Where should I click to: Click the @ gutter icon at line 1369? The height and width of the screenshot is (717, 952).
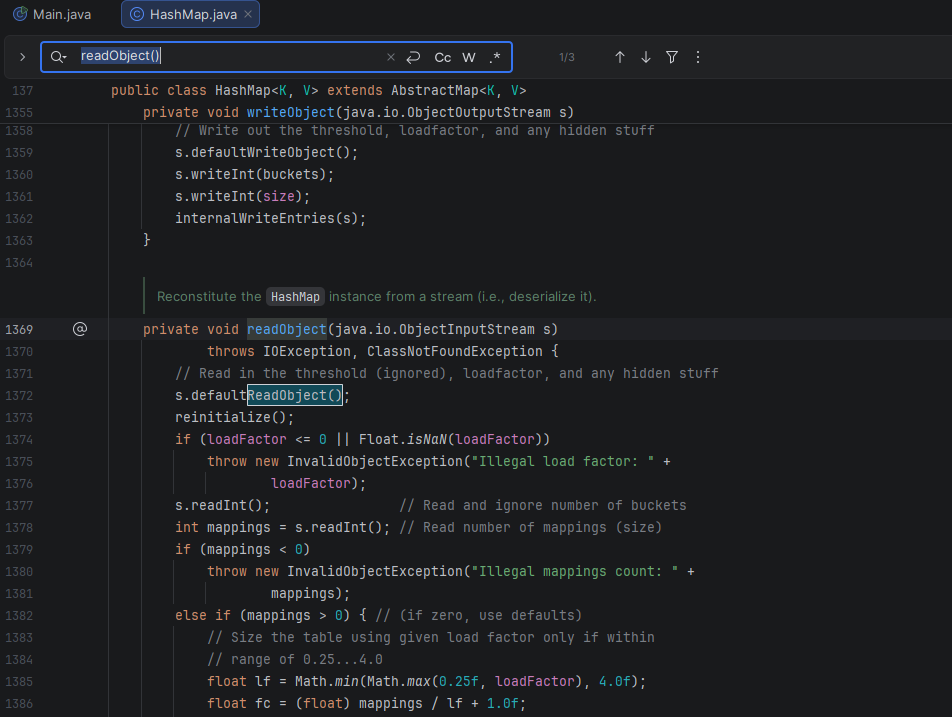(80, 329)
